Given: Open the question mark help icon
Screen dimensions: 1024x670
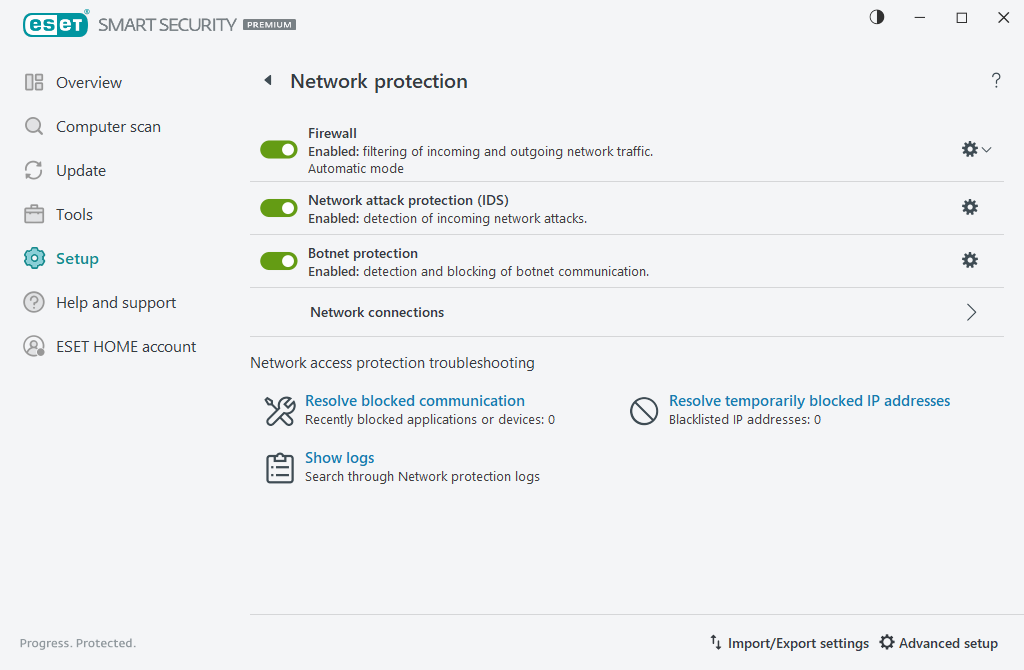Looking at the screenshot, I should tap(996, 81).
